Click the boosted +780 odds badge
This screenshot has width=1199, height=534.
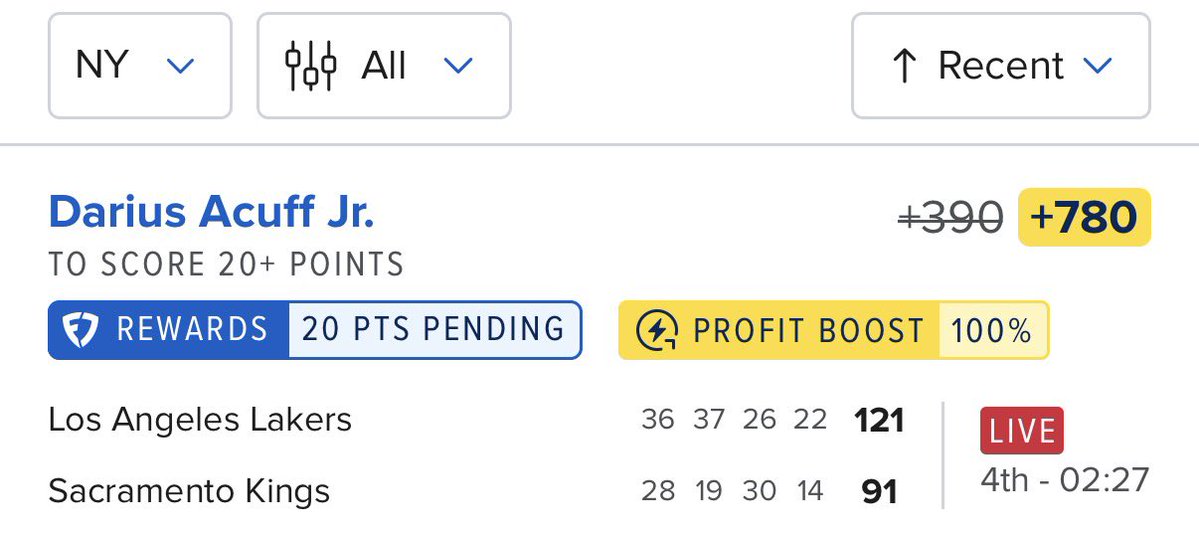[x=1084, y=217]
